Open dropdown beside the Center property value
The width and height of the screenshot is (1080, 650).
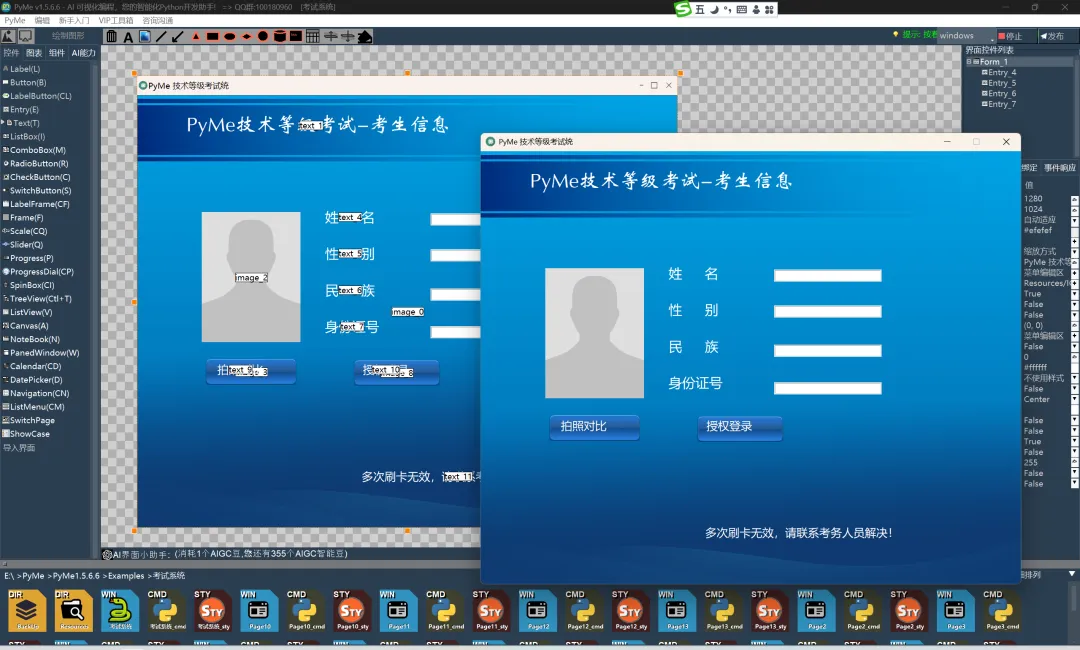click(1074, 399)
